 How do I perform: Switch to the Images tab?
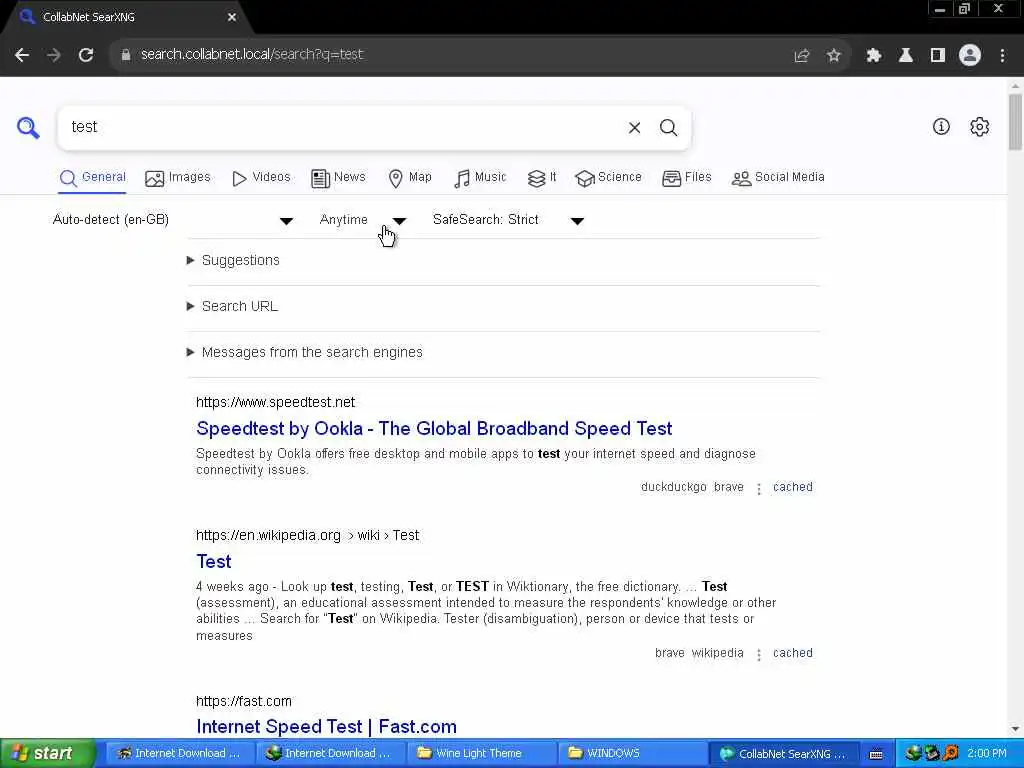pos(178,178)
